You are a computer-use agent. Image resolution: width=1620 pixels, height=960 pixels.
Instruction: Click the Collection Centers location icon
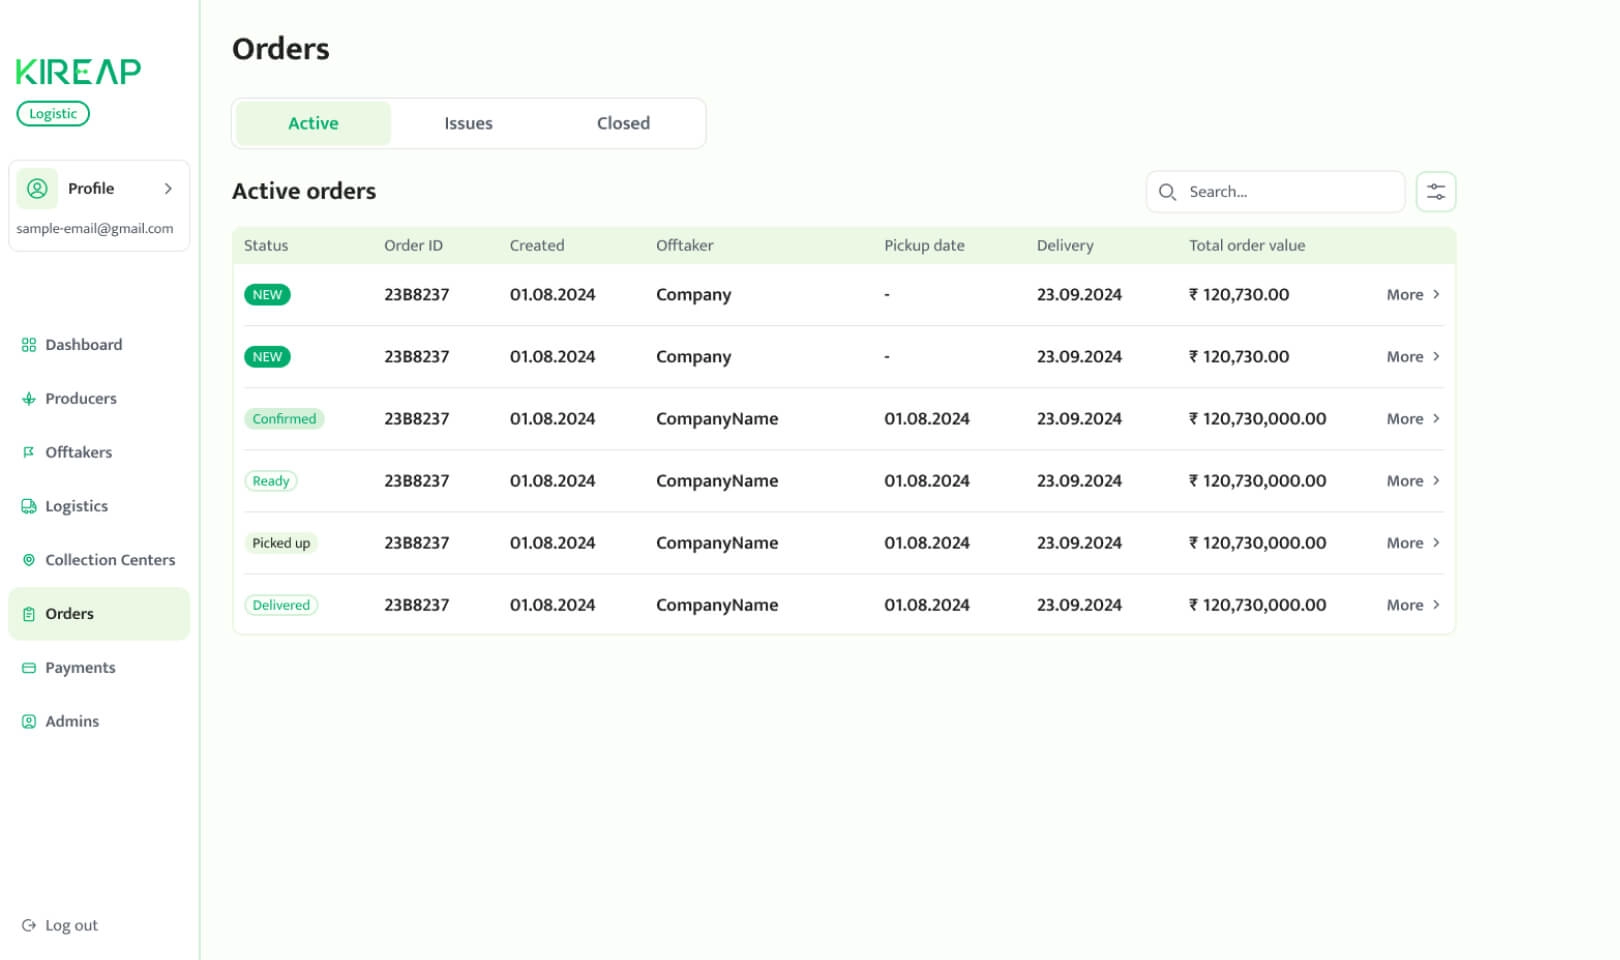(29, 560)
